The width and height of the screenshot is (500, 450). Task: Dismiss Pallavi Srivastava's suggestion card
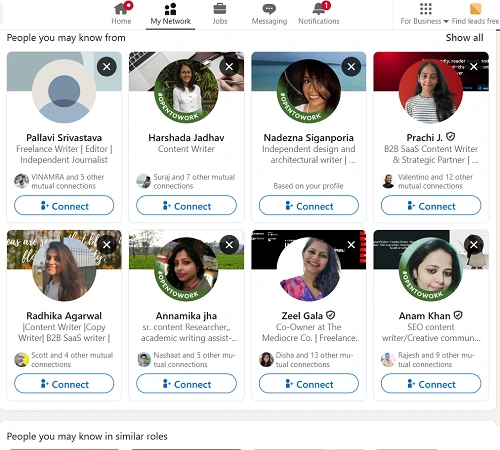coord(107,67)
